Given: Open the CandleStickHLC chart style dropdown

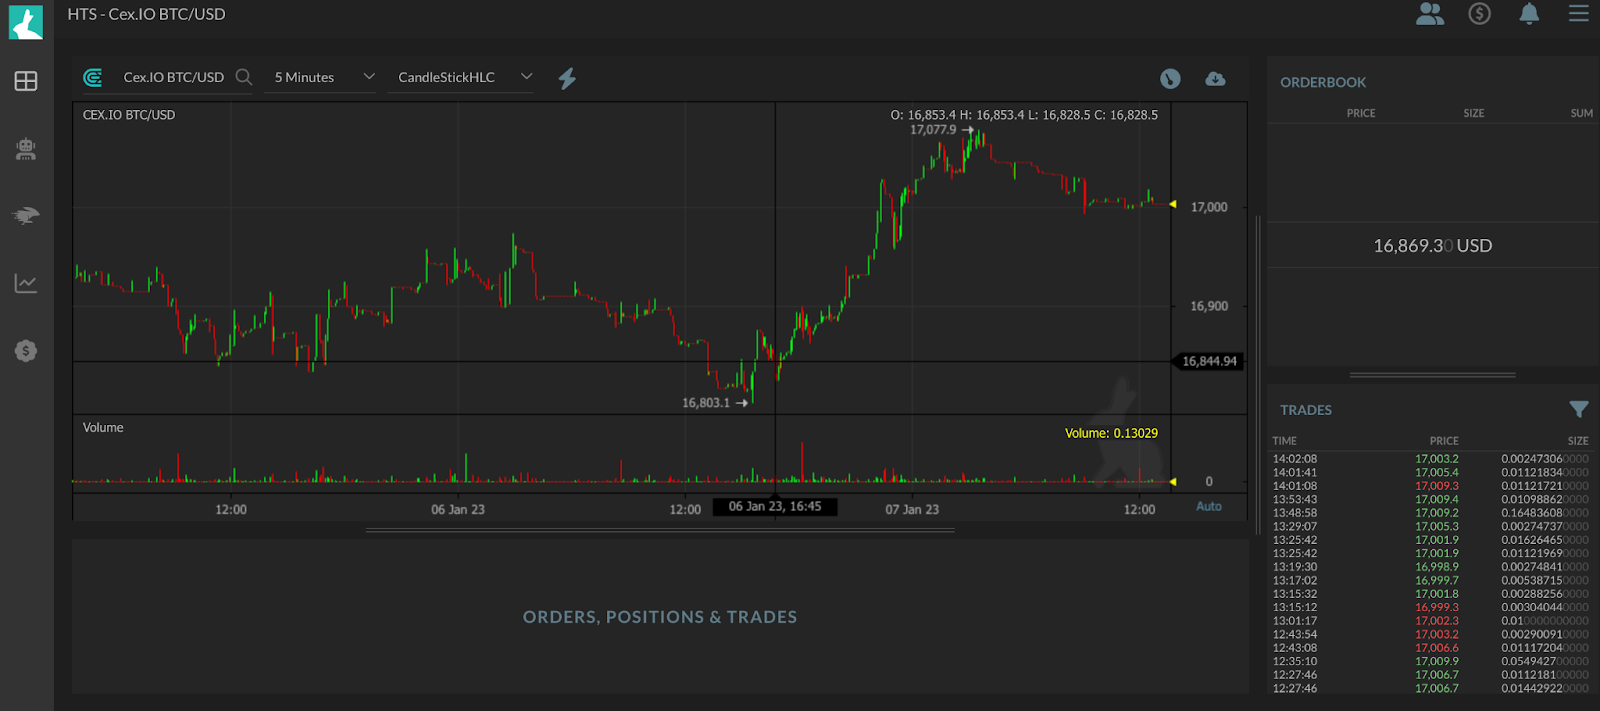Looking at the screenshot, I should [x=460, y=77].
